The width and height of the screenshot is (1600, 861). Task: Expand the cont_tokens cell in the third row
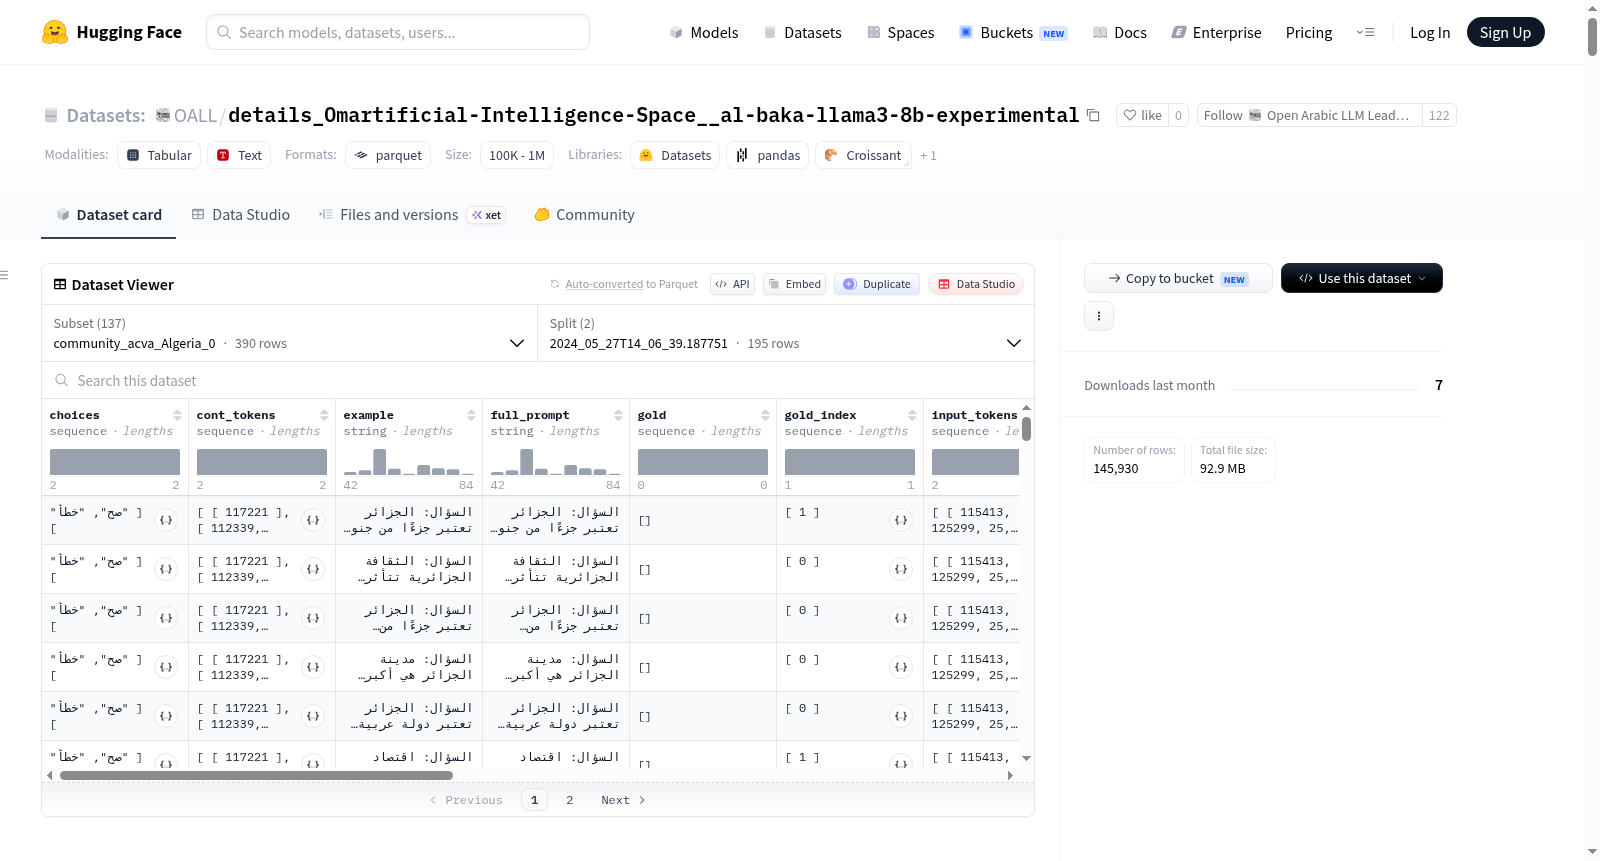[x=313, y=618]
